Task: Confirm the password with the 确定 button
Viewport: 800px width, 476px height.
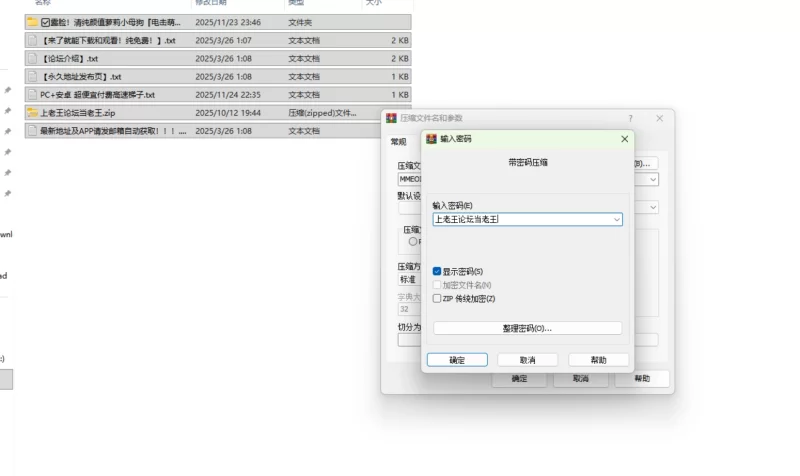Action: point(457,360)
